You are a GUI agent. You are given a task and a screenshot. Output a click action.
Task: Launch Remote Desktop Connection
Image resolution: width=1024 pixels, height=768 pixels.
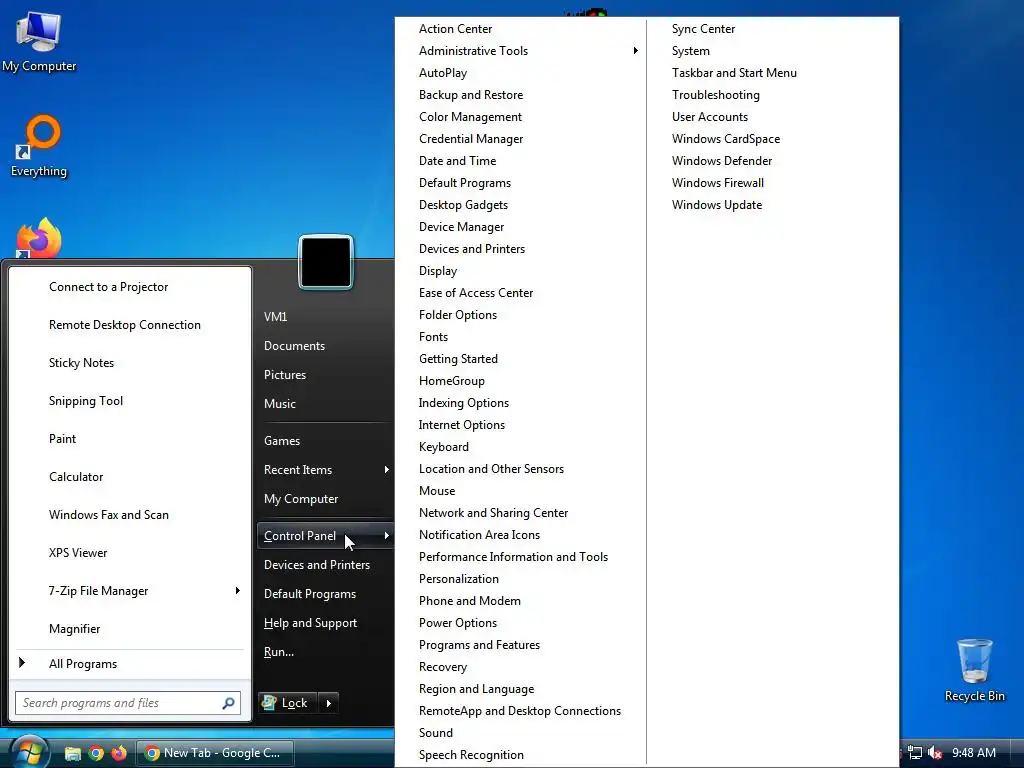tap(125, 325)
